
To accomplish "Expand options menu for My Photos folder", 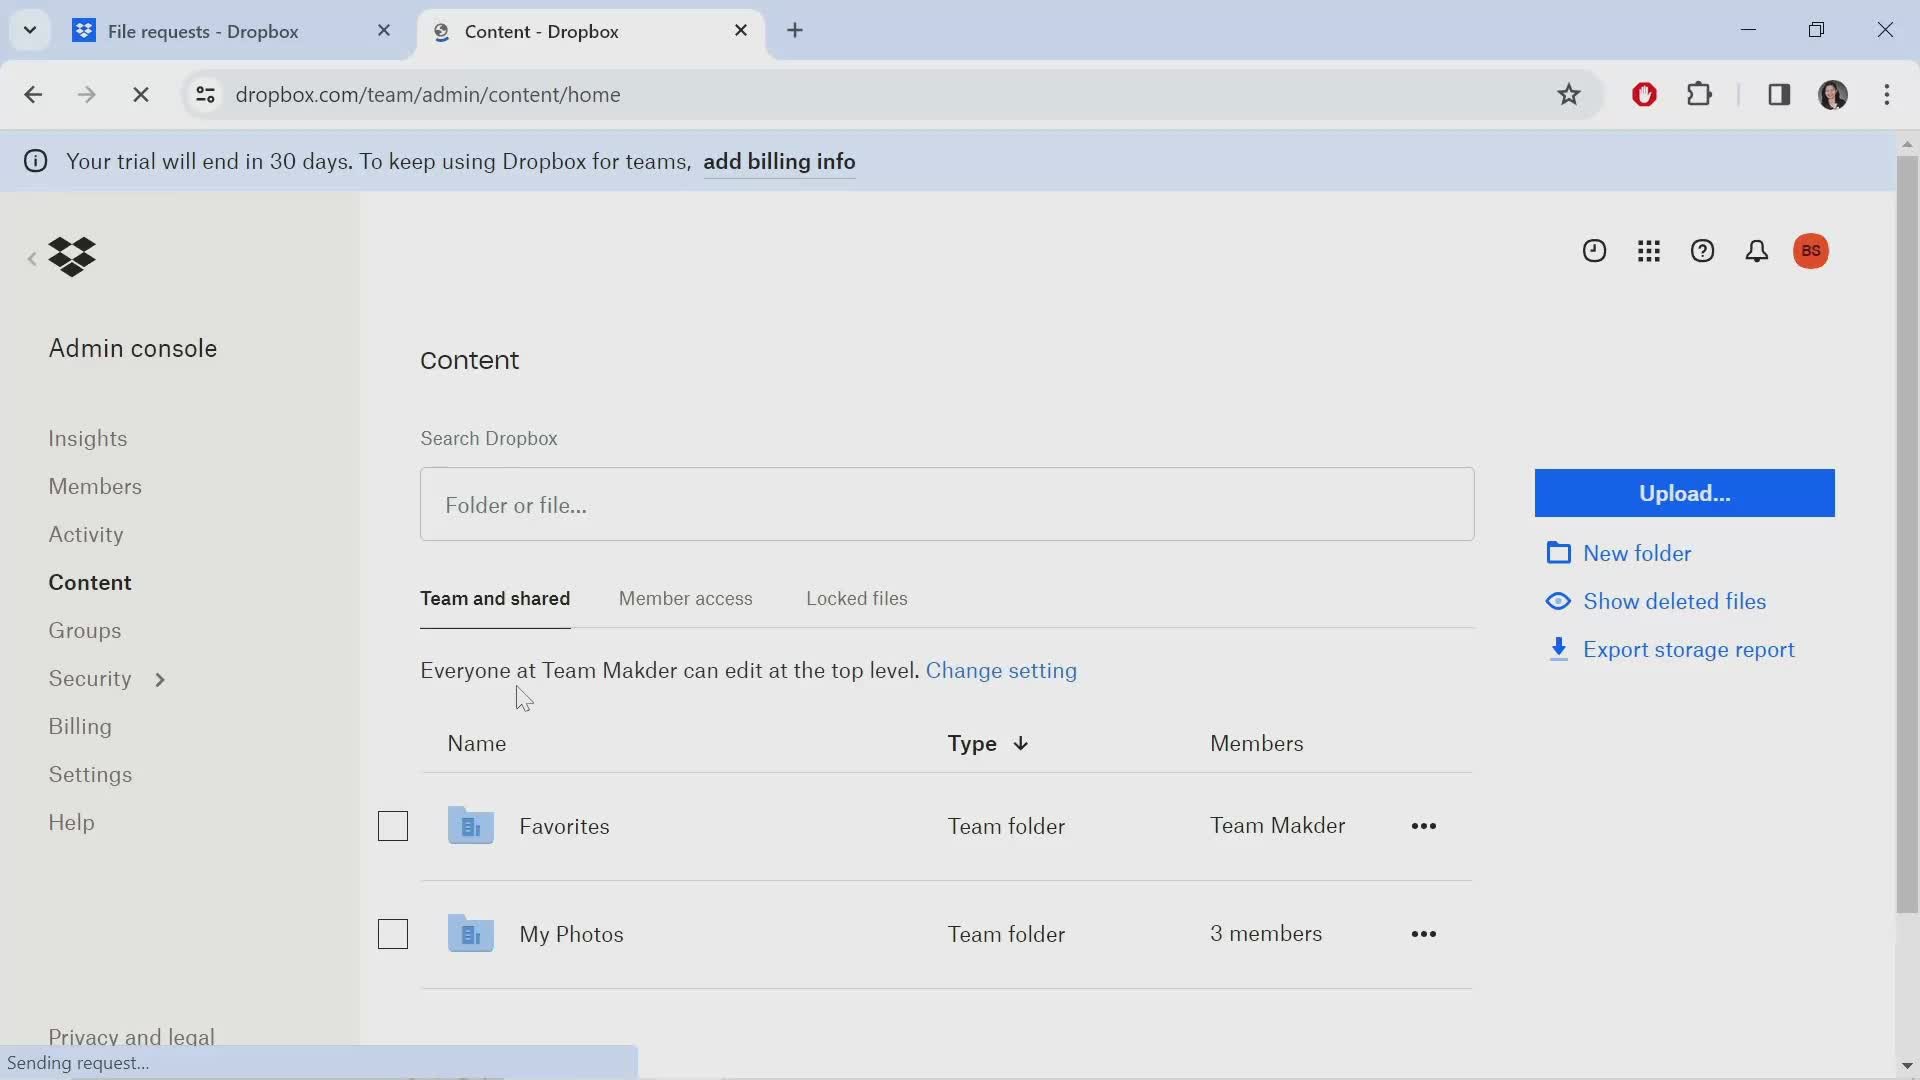I will click(x=1423, y=934).
